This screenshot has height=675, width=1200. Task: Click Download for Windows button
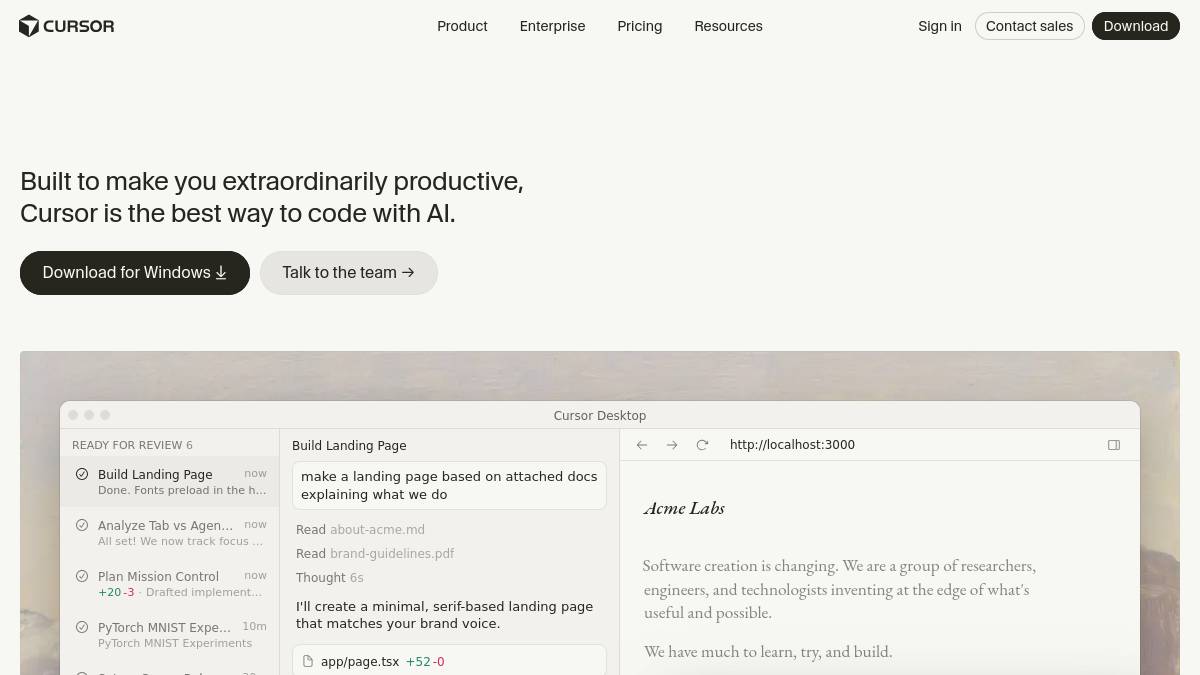click(135, 273)
